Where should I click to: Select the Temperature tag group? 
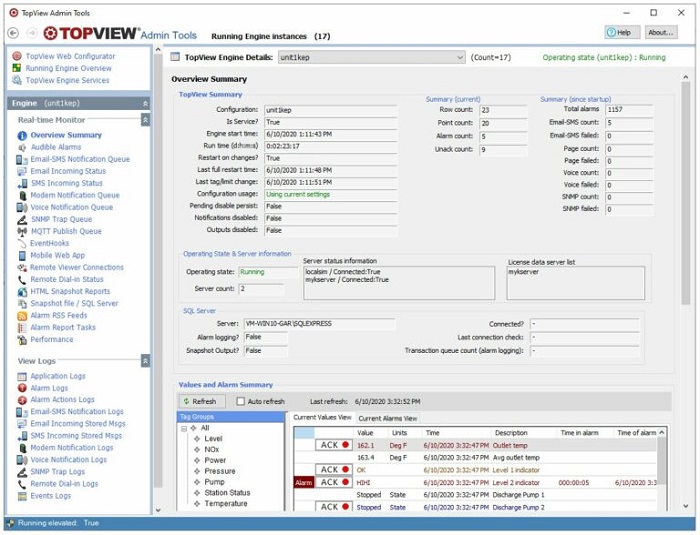pyautogui.click(x=225, y=504)
